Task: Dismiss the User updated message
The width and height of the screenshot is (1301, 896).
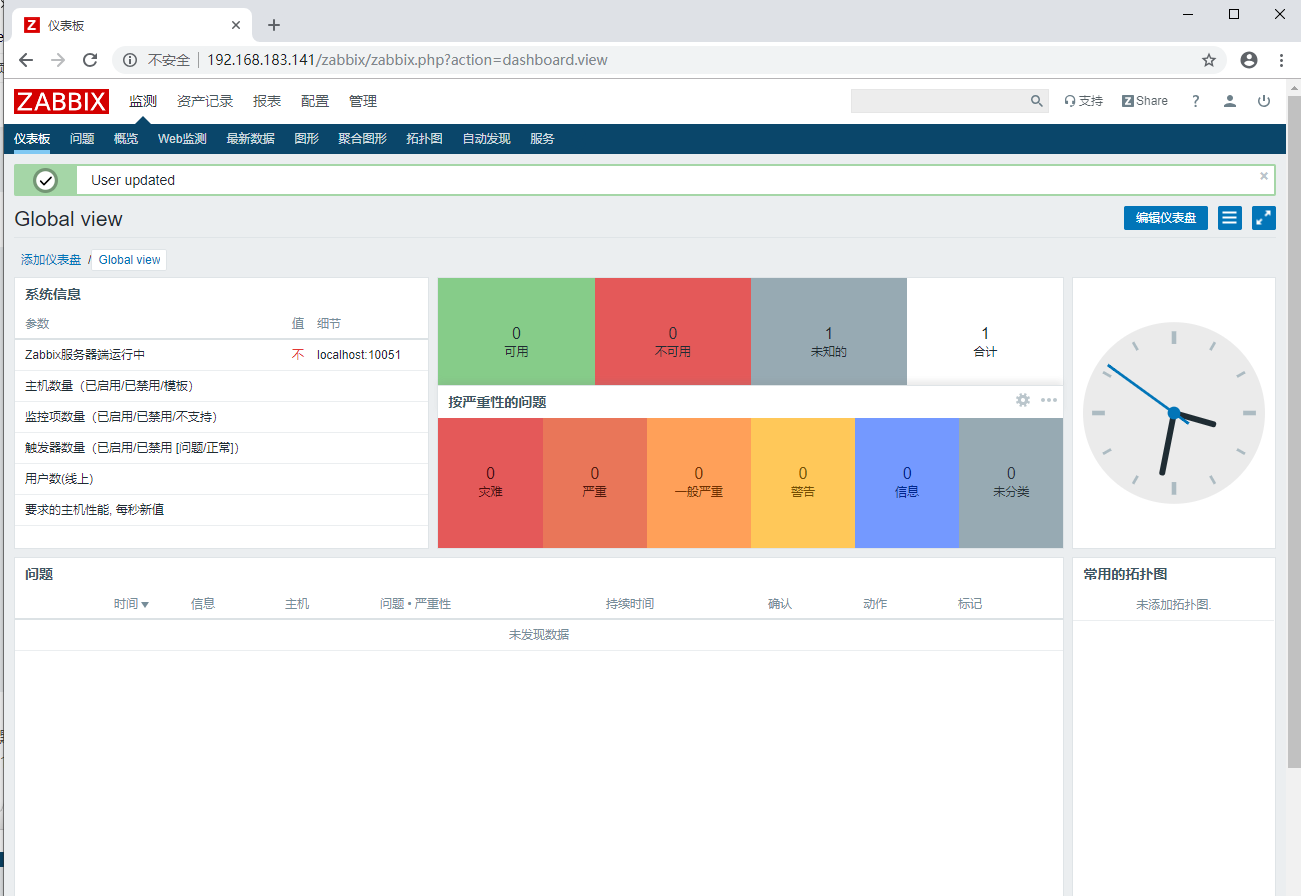Action: click(1264, 176)
